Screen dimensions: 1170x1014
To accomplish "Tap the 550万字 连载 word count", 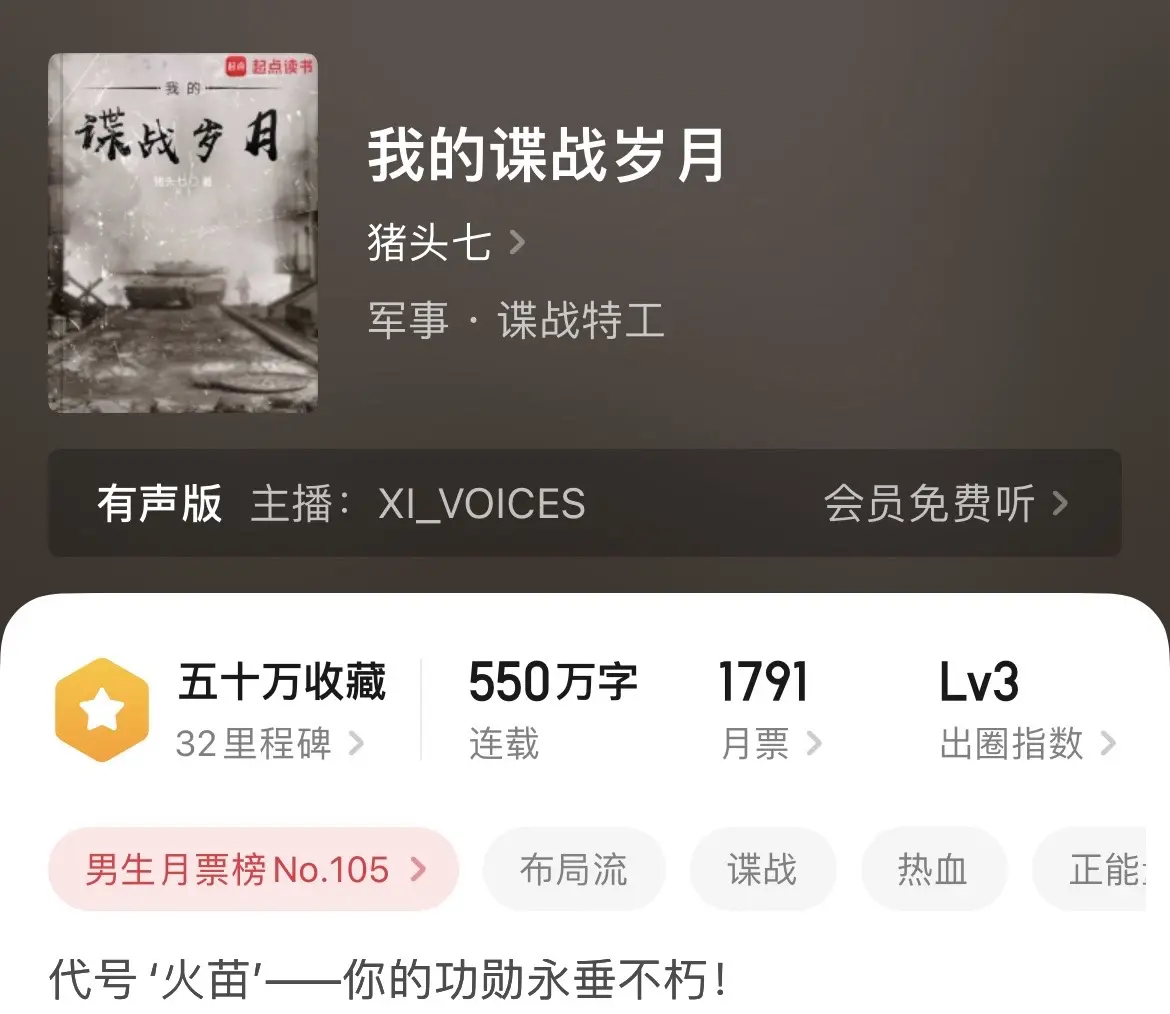I will pyautogui.click(x=553, y=709).
